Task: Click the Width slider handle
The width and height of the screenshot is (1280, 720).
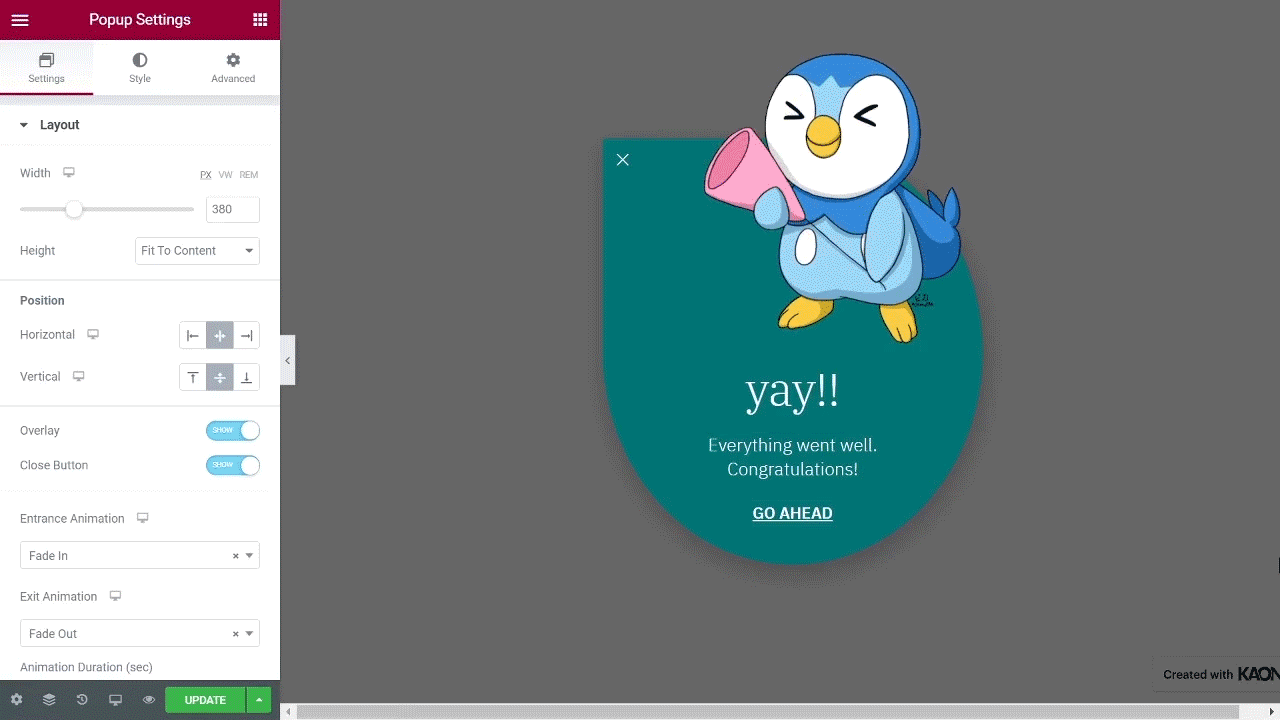Action: click(74, 209)
